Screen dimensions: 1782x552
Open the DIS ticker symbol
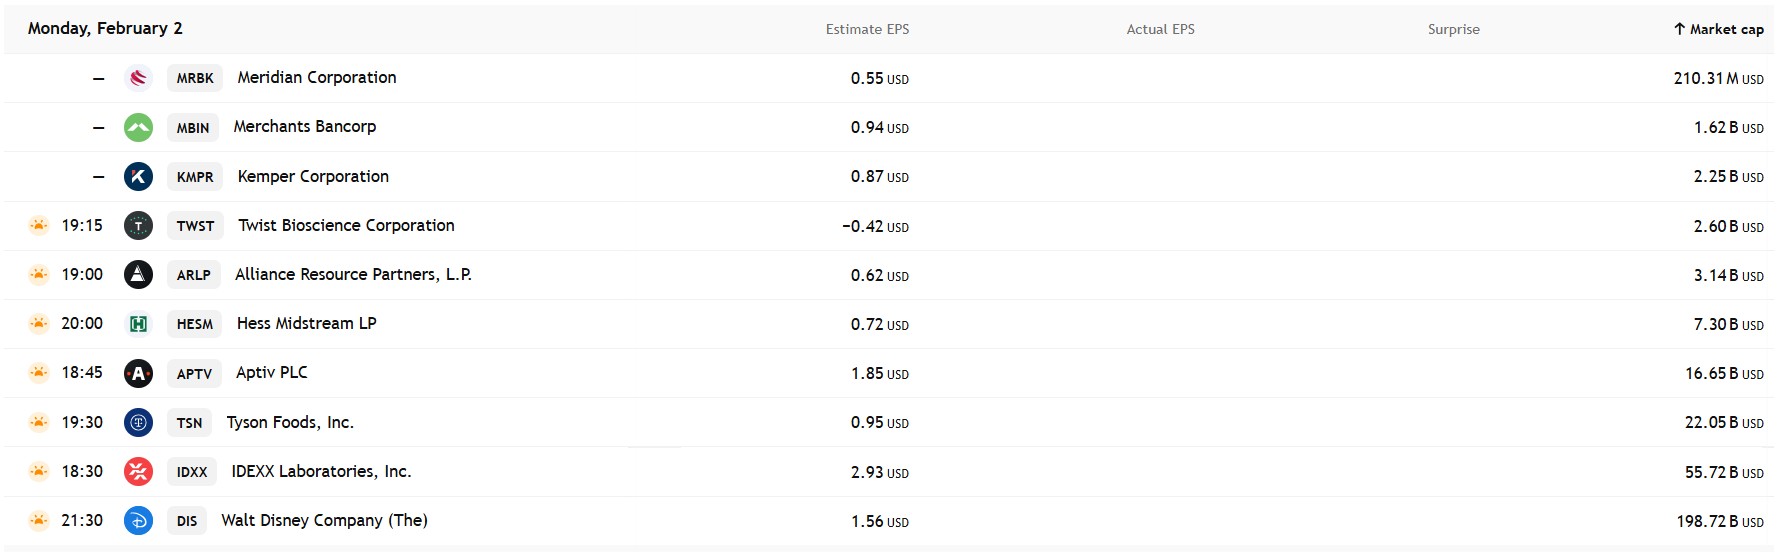[187, 521]
